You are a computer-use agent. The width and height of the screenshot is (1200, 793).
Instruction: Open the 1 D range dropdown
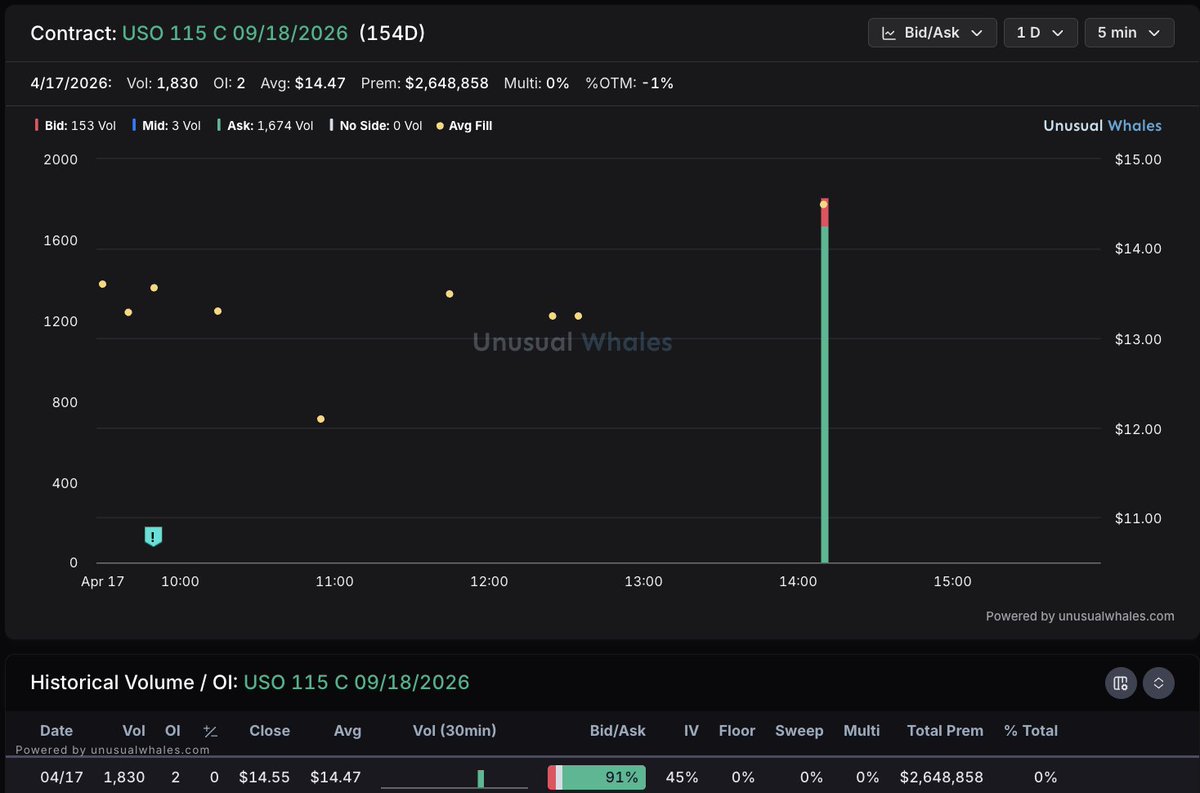point(1040,33)
